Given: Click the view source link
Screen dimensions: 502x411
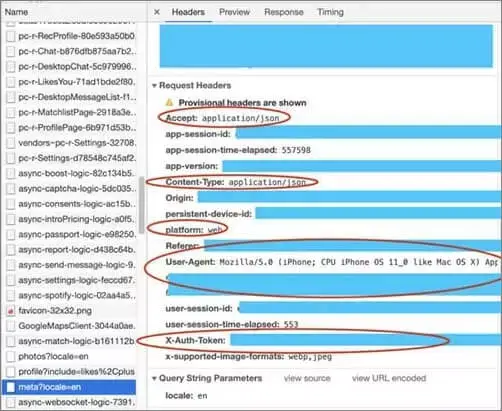Looking at the screenshot, I should pyautogui.click(x=307, y=378).
